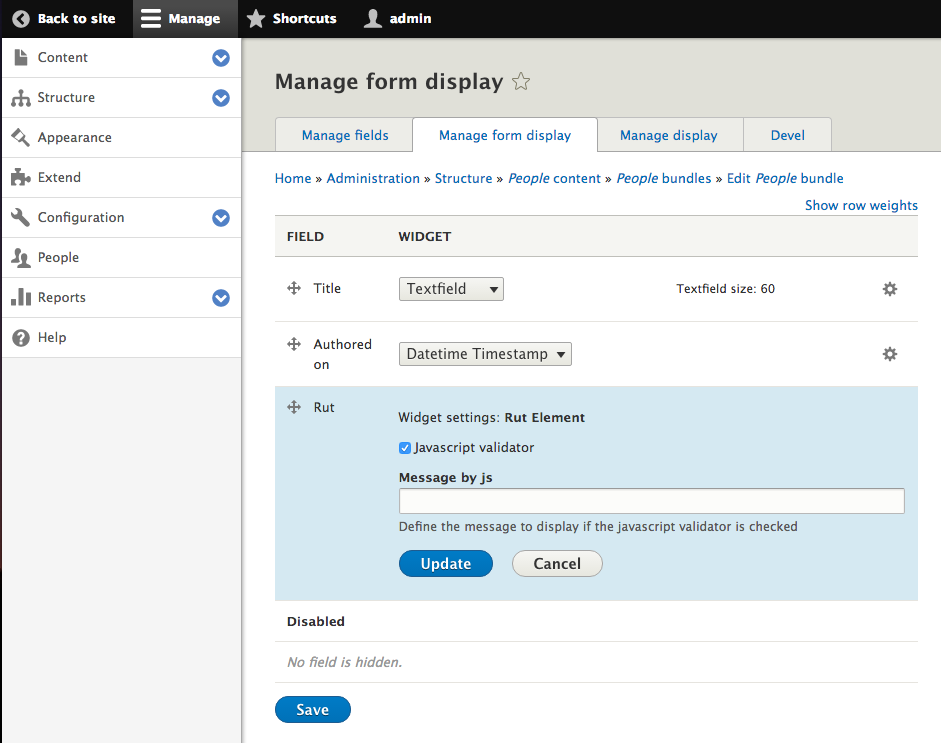This screenshot has width=941, height=743.
Task: Open the Textfield widget dropdown for Title
Action: click(451, 288)
